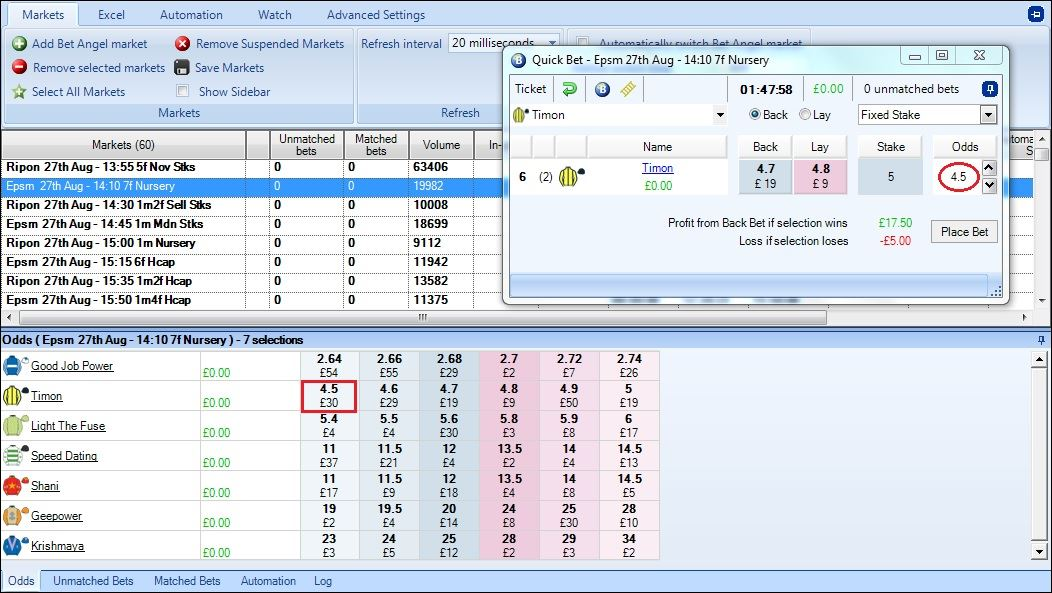Click Timon's 4.5 £30 back price cell

coord(329,396)
